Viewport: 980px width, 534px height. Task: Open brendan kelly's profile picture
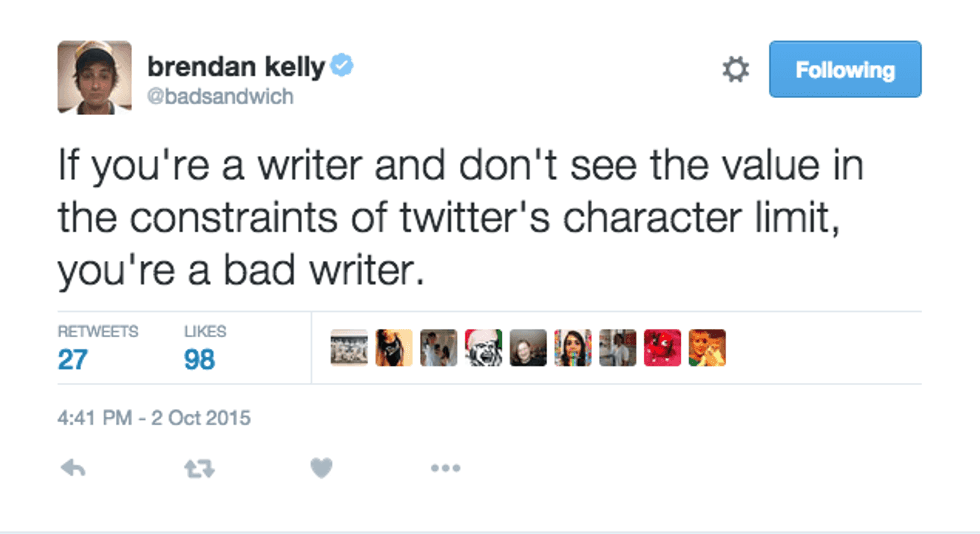point(94,77)
